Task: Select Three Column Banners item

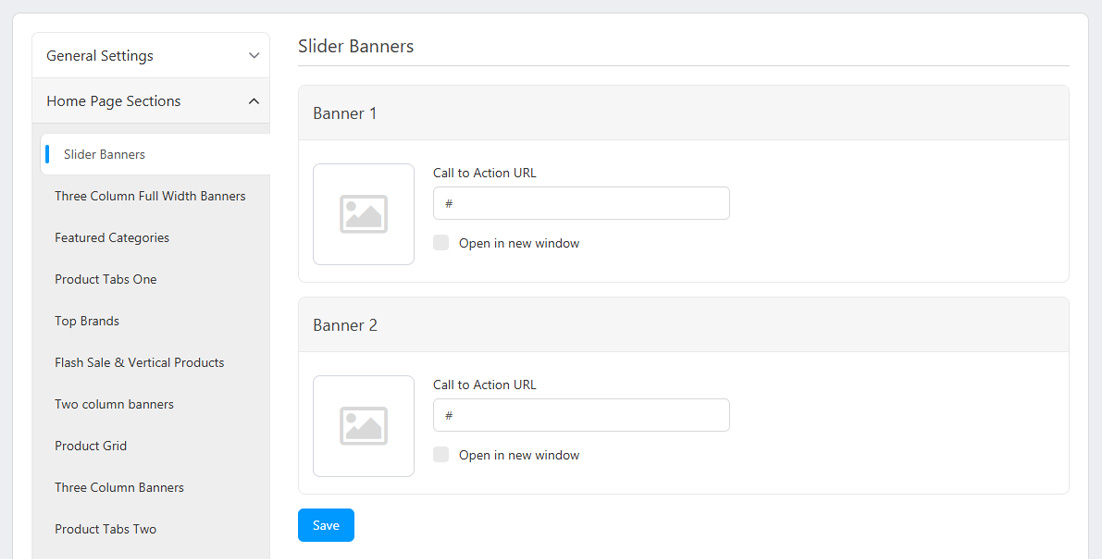Action: click(119, 488)
